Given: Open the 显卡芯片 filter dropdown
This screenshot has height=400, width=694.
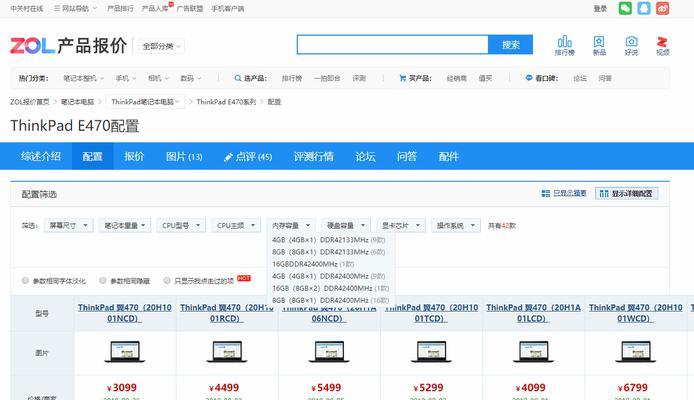Looking at the screenshot, I should point(401,225).
